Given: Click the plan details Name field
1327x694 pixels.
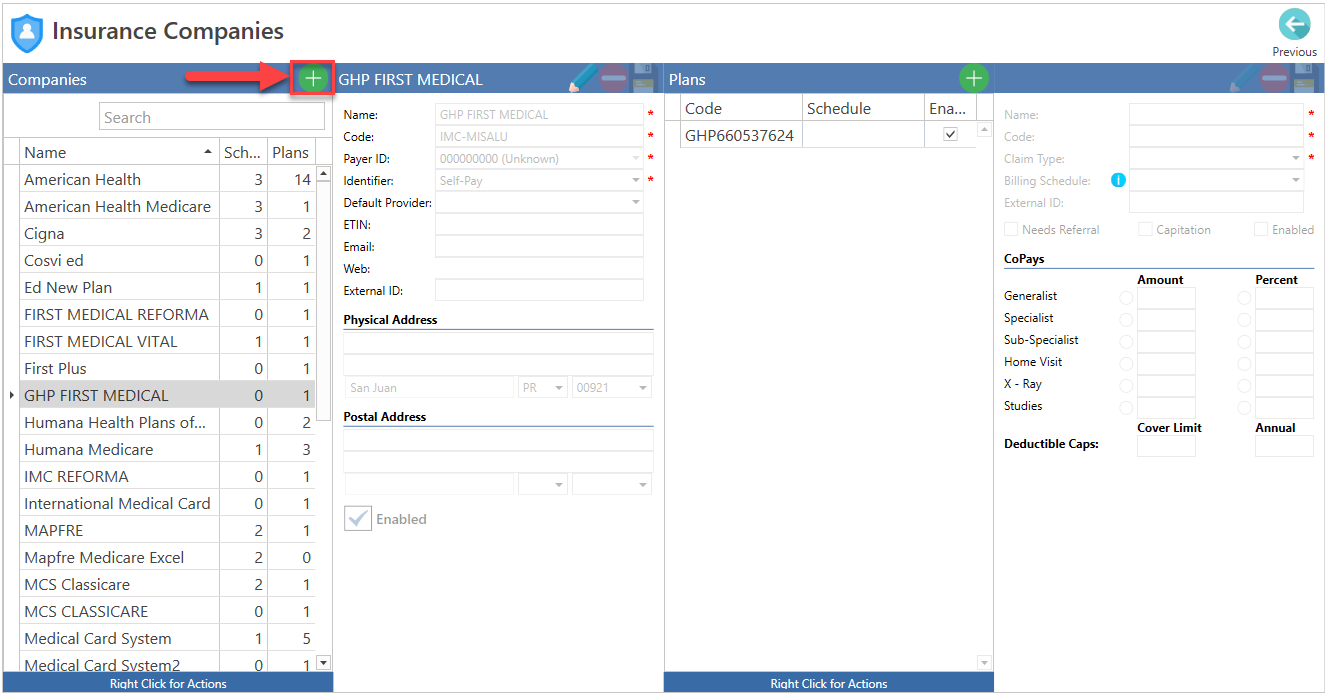Looking at the screenshot, I should (1217, 115).
